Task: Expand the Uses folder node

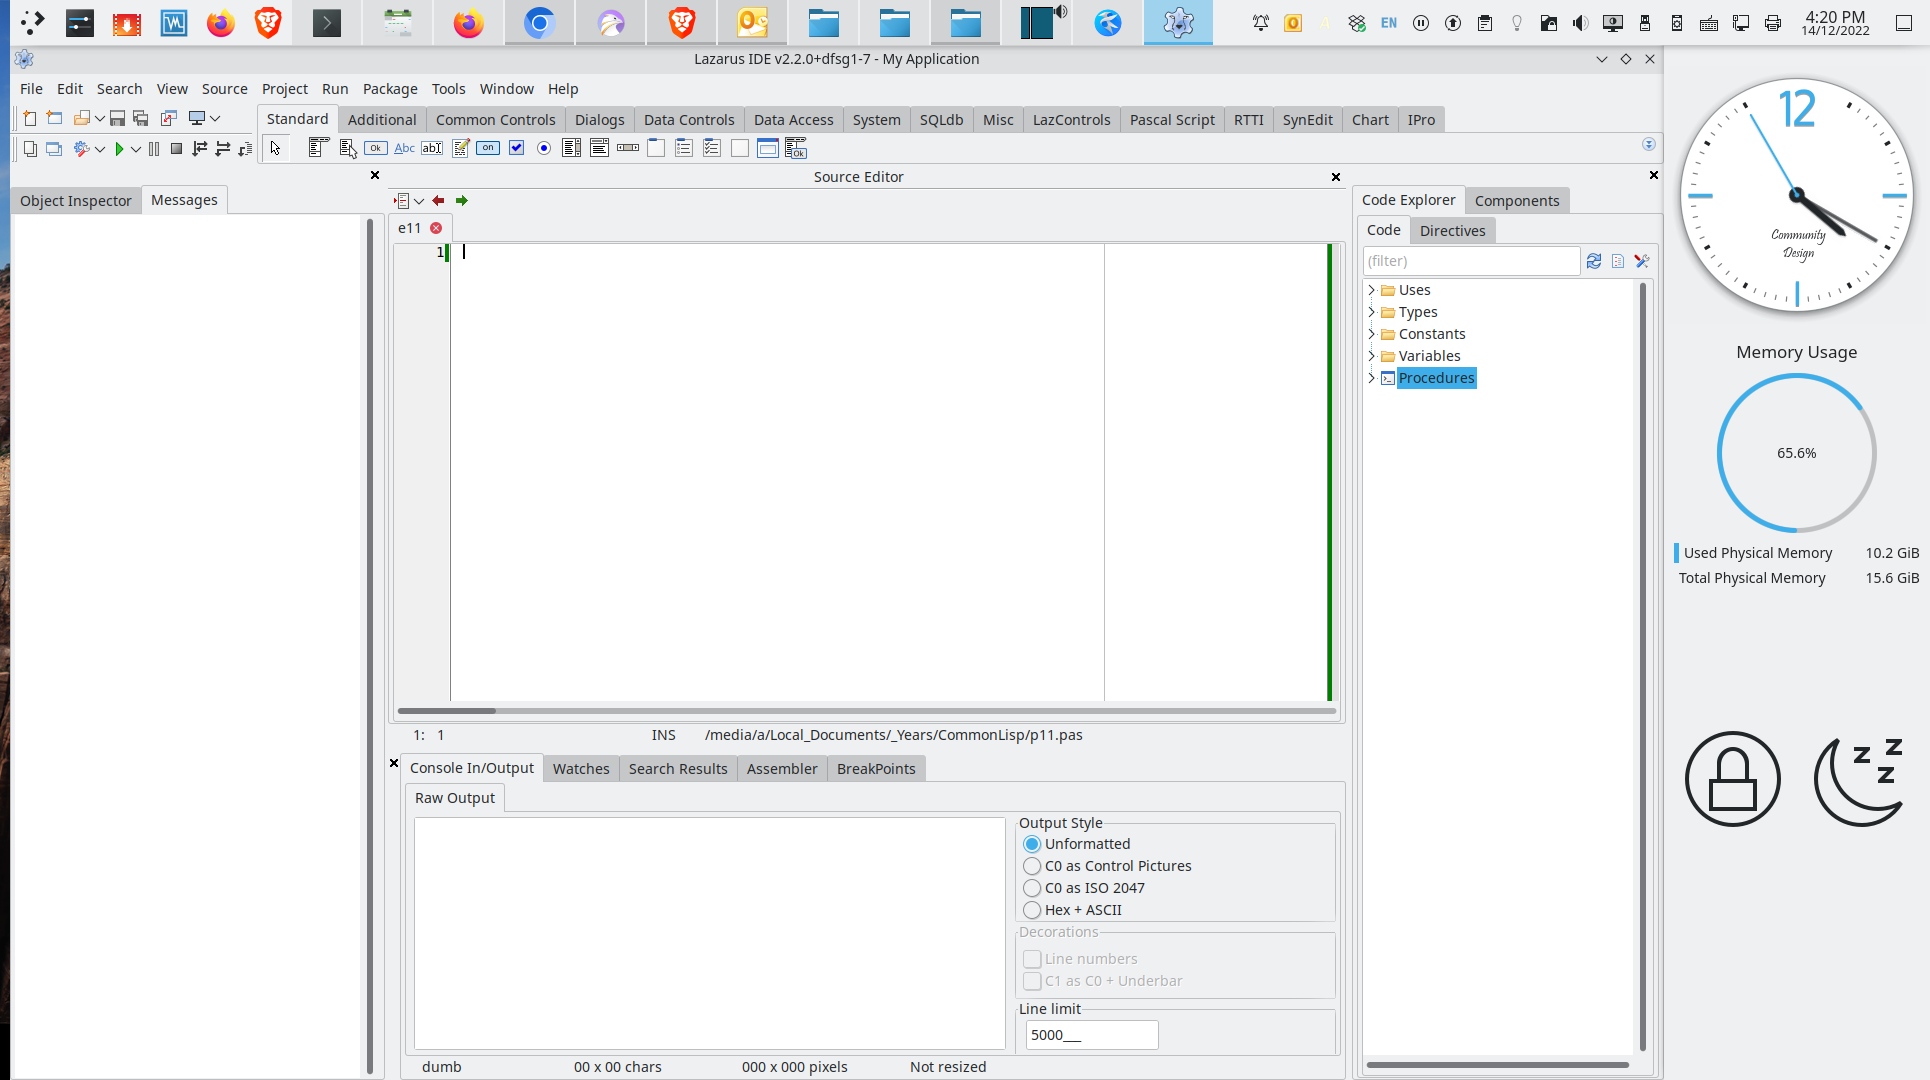Action: point(1371,290)
